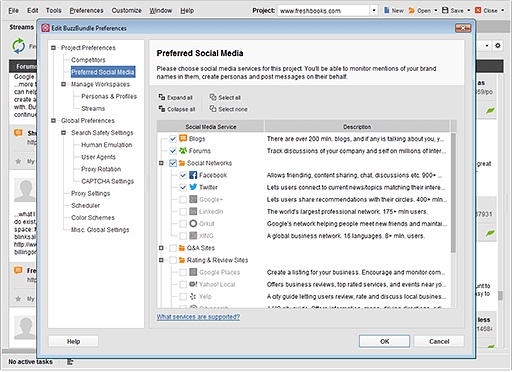Select CAPTCHA Settings in preferences tree
Screen dimensions: 512x372
[107, 181]
